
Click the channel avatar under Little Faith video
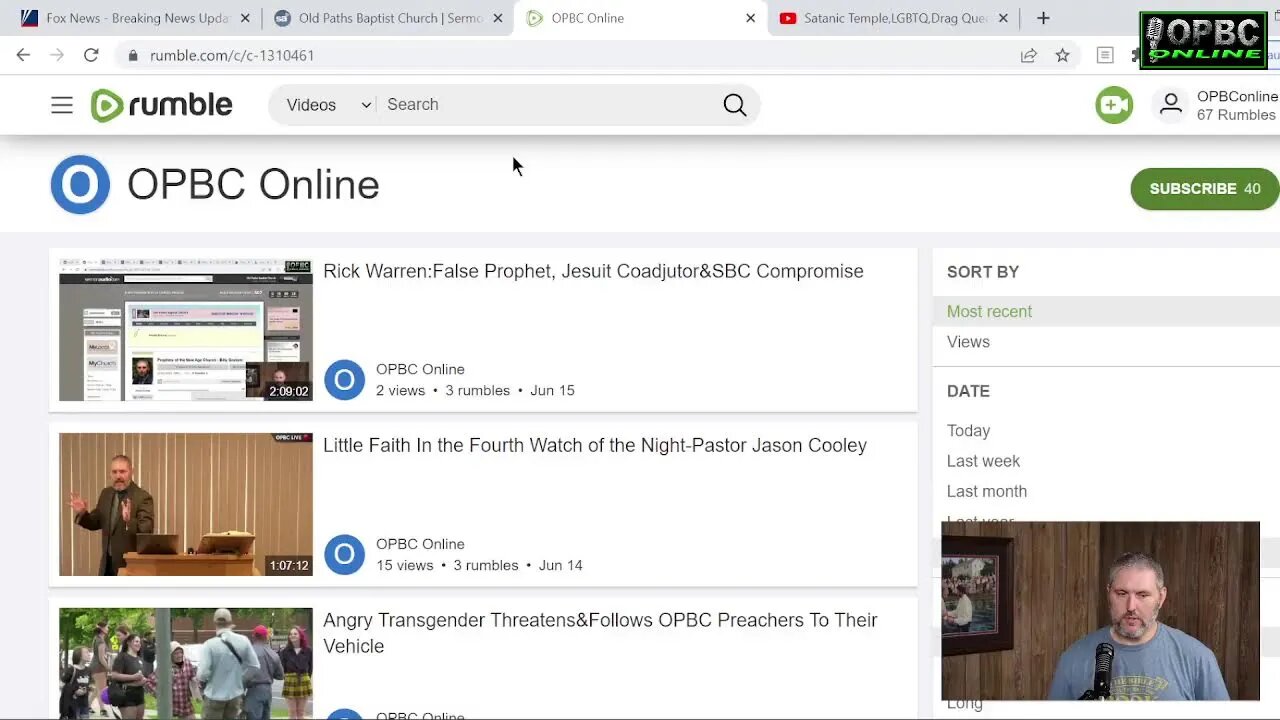pos(344,555)
